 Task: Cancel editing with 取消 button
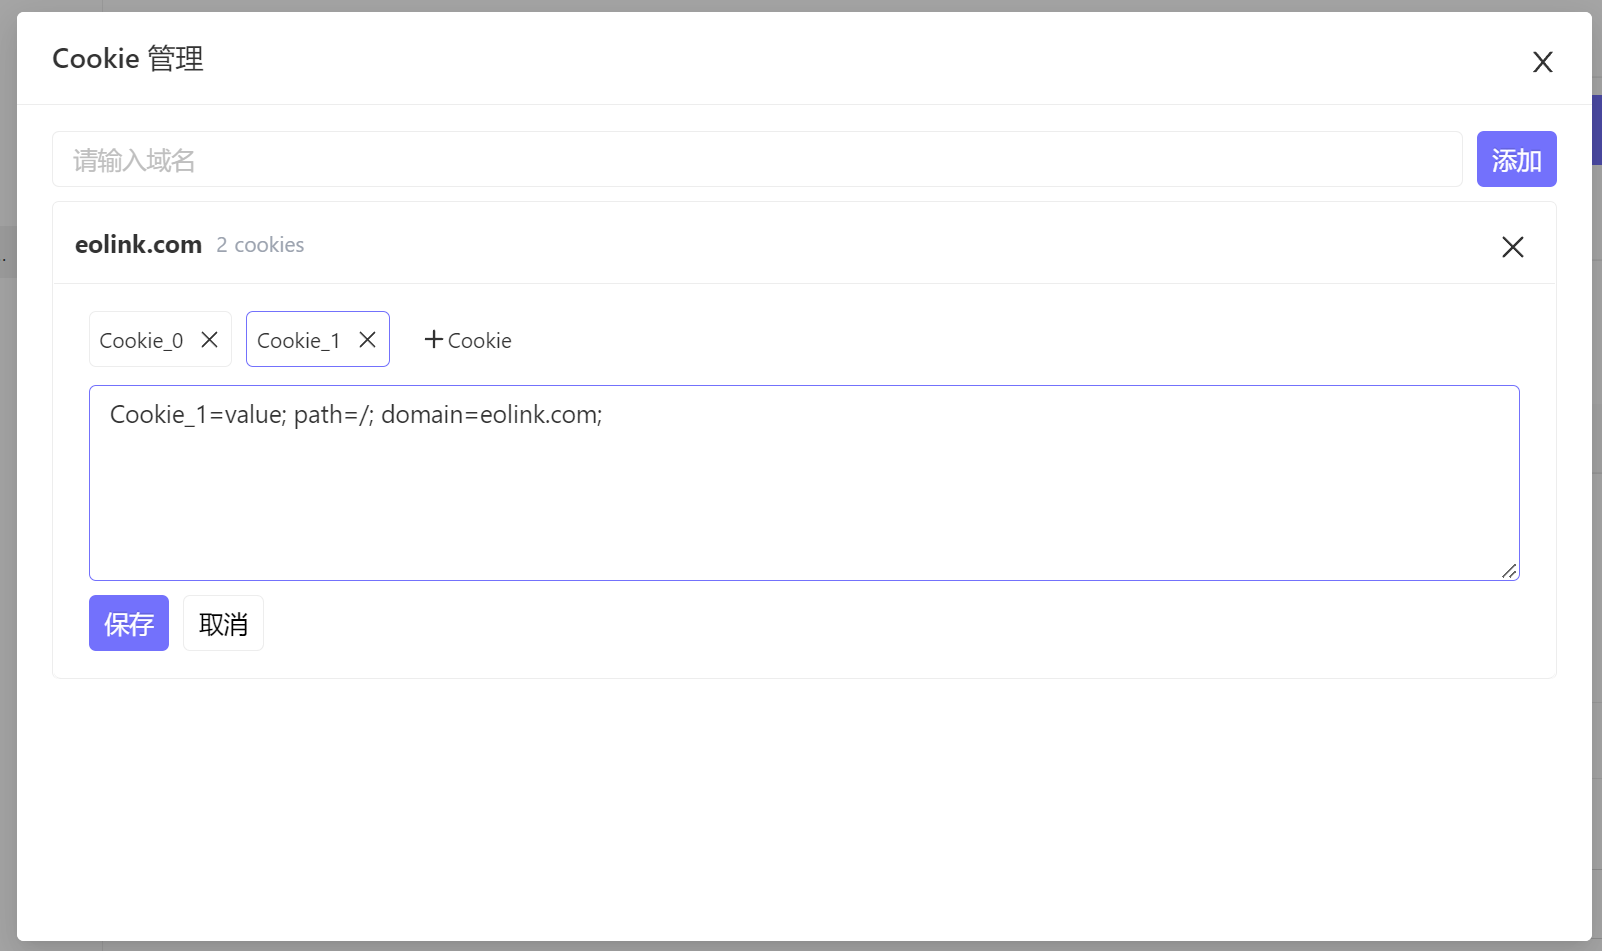[x=223, y=623]
